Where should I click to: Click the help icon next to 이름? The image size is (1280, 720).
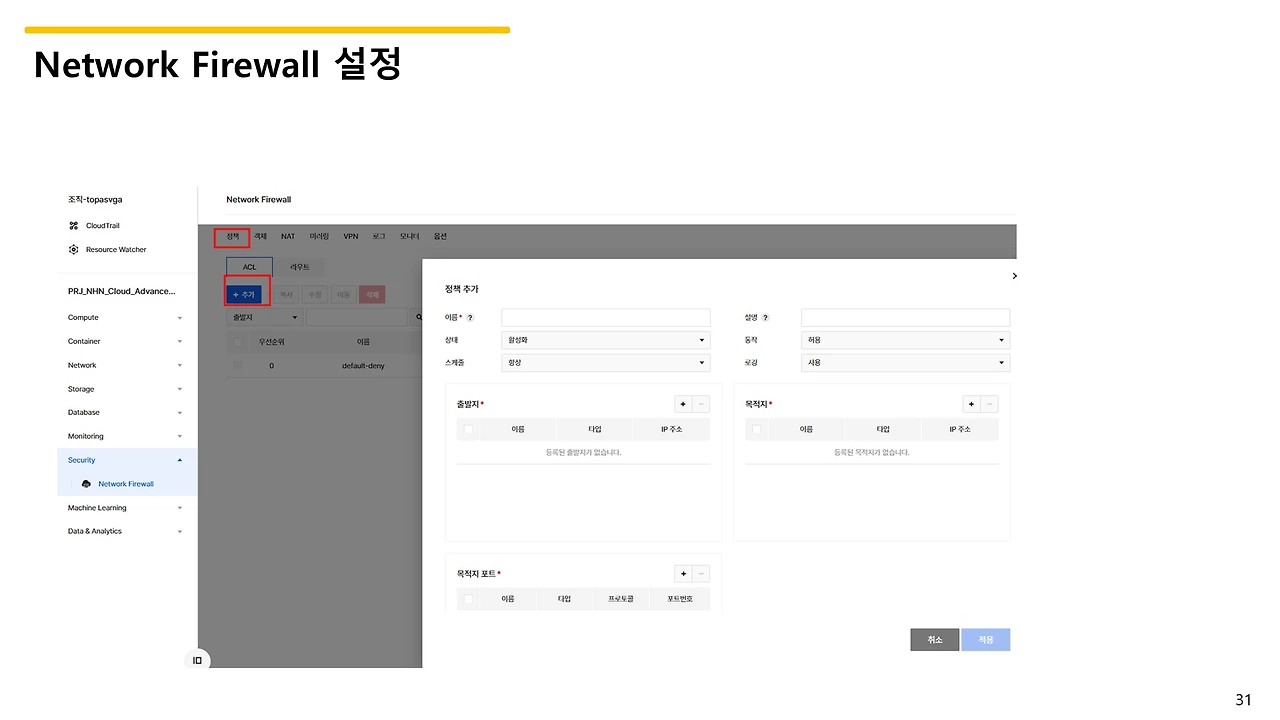[x=470, y=318]
